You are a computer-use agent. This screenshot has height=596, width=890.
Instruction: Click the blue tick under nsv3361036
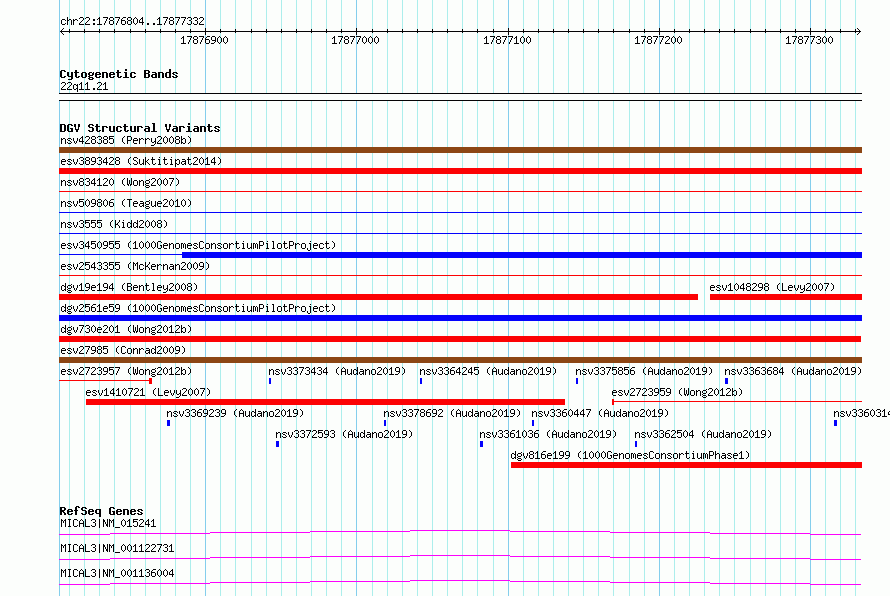(x=481, y=444)
